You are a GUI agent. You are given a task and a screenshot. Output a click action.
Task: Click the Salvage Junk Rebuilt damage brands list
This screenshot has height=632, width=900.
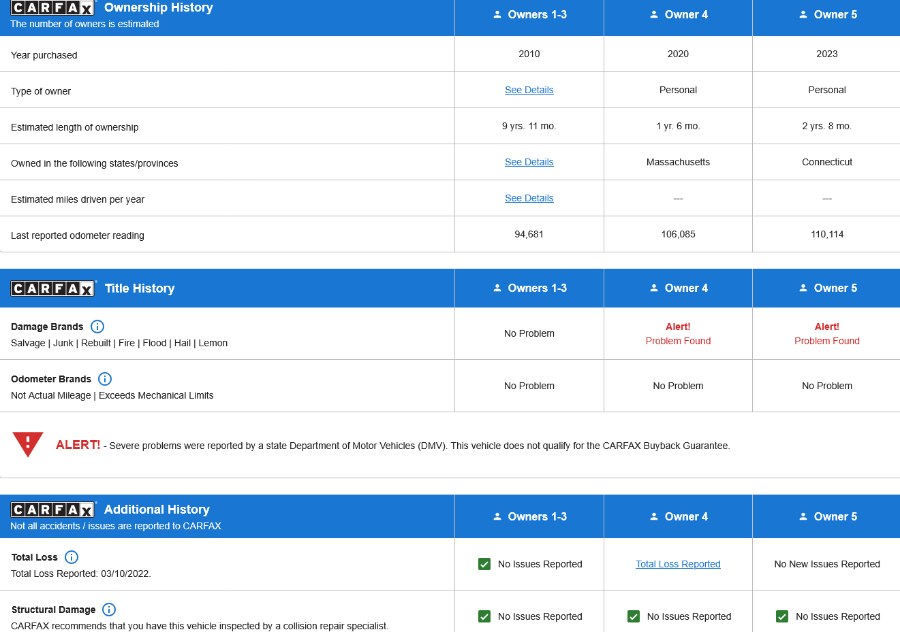pyautogui.click(x=119, y=343)
